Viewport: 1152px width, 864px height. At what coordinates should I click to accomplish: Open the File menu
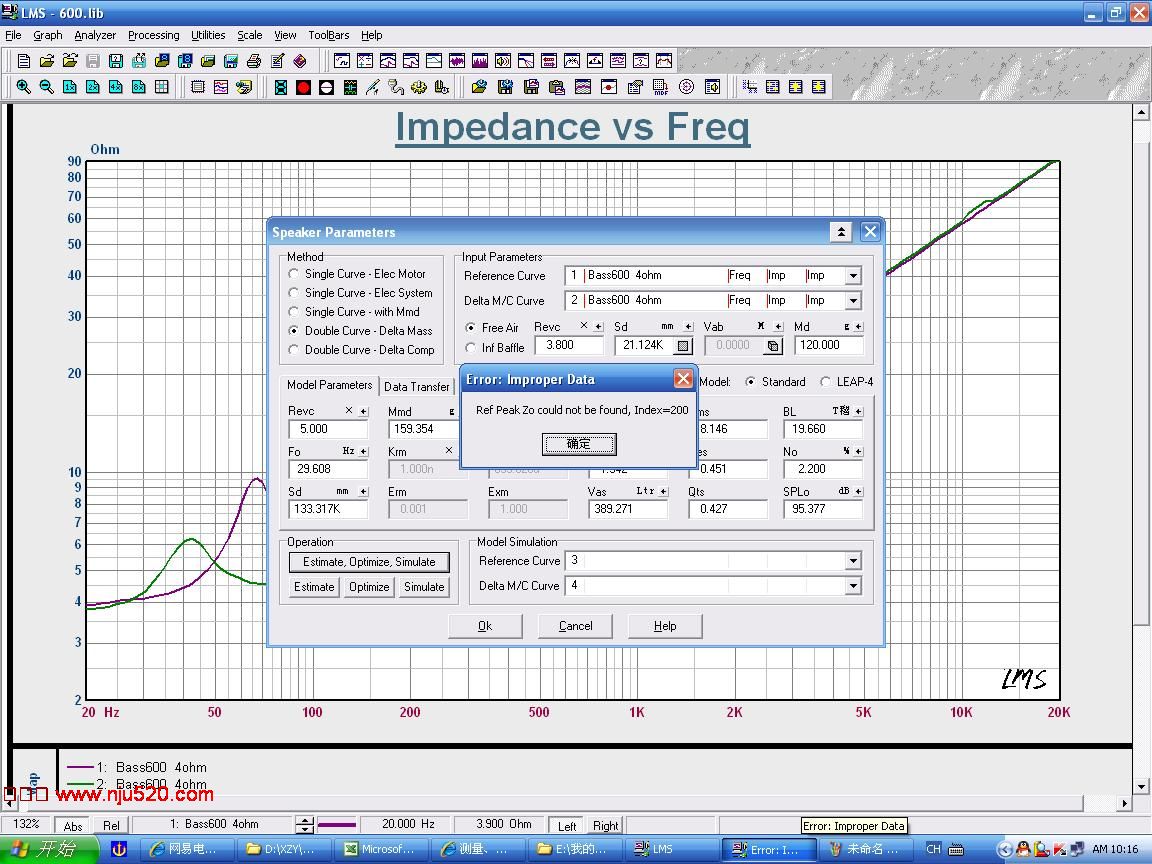13,35
